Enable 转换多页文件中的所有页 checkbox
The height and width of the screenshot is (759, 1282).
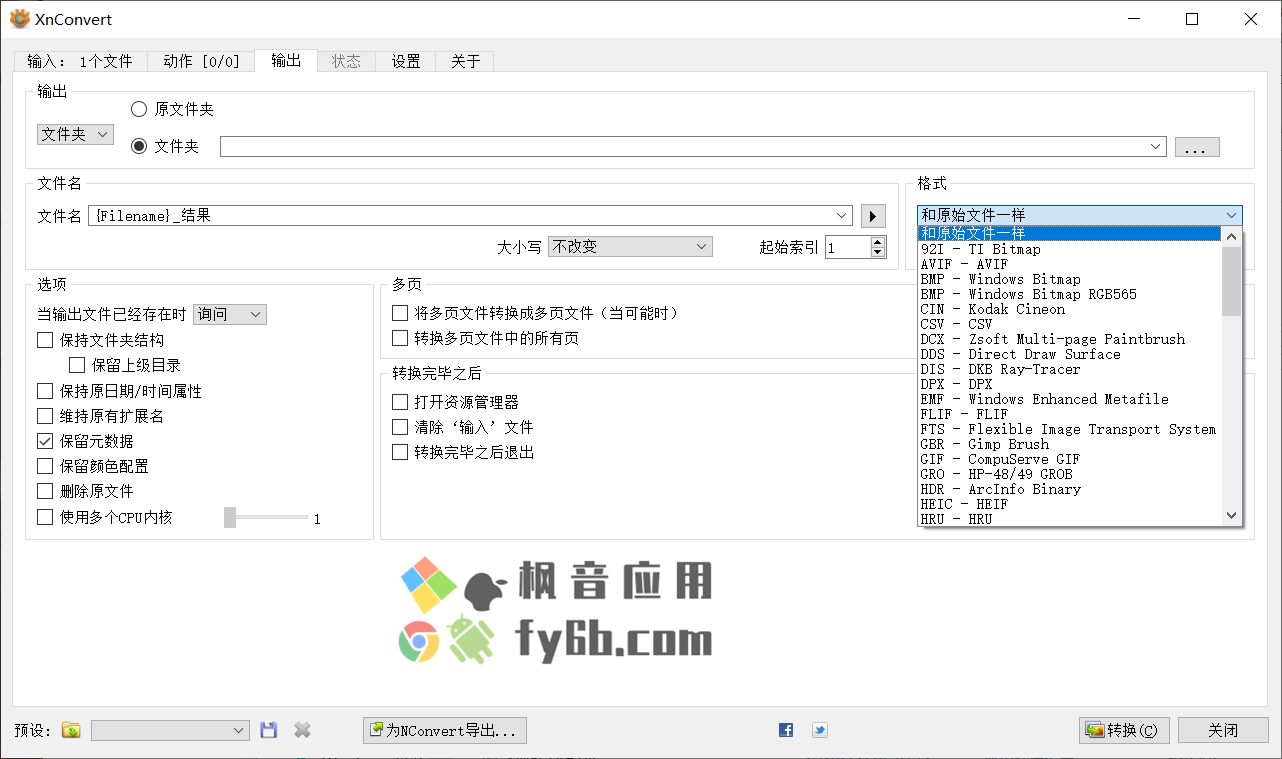400,338
